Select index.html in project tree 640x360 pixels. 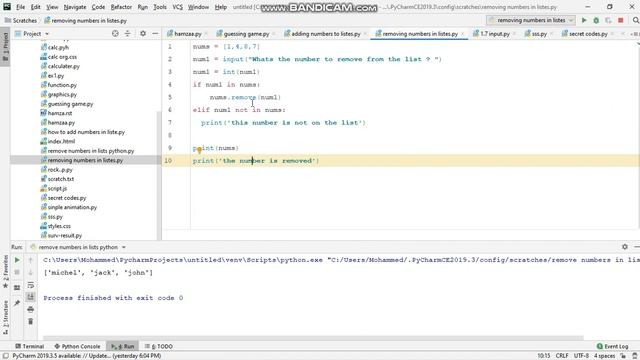61,141
